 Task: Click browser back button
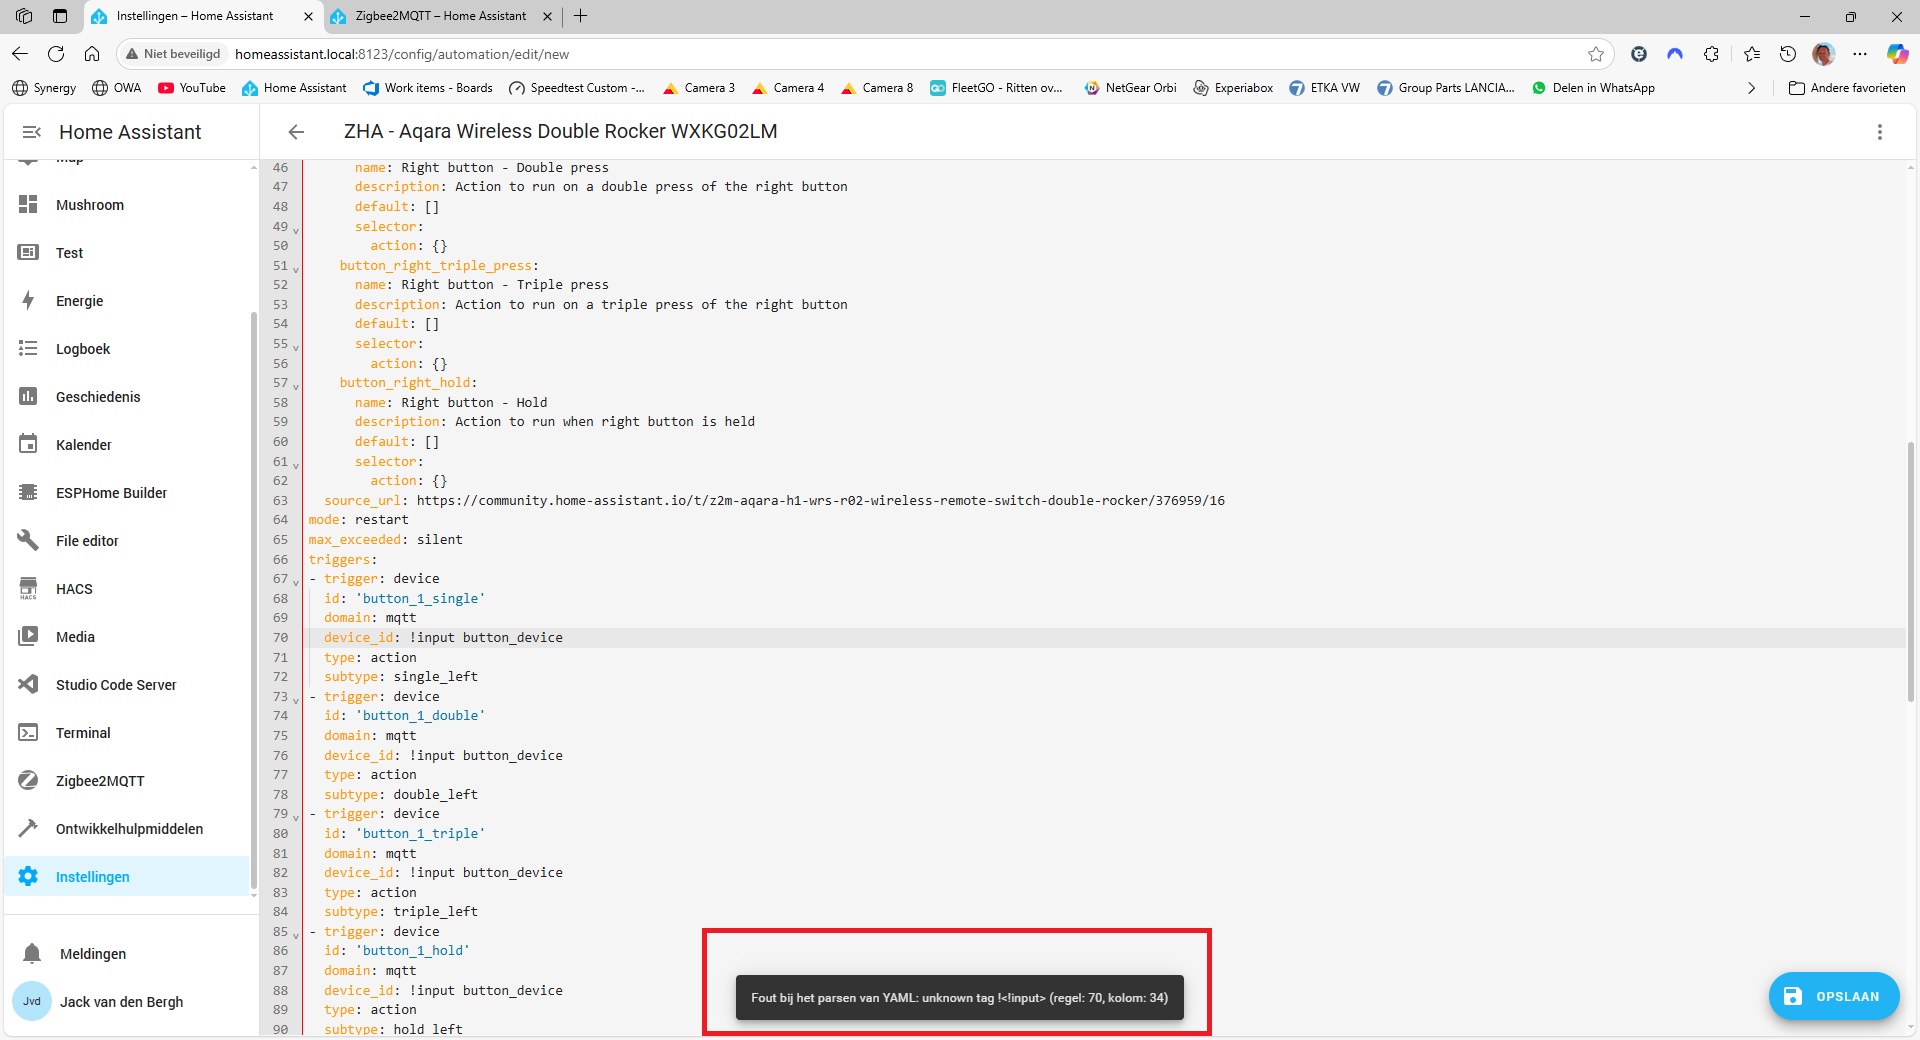(x=20, y=54)
